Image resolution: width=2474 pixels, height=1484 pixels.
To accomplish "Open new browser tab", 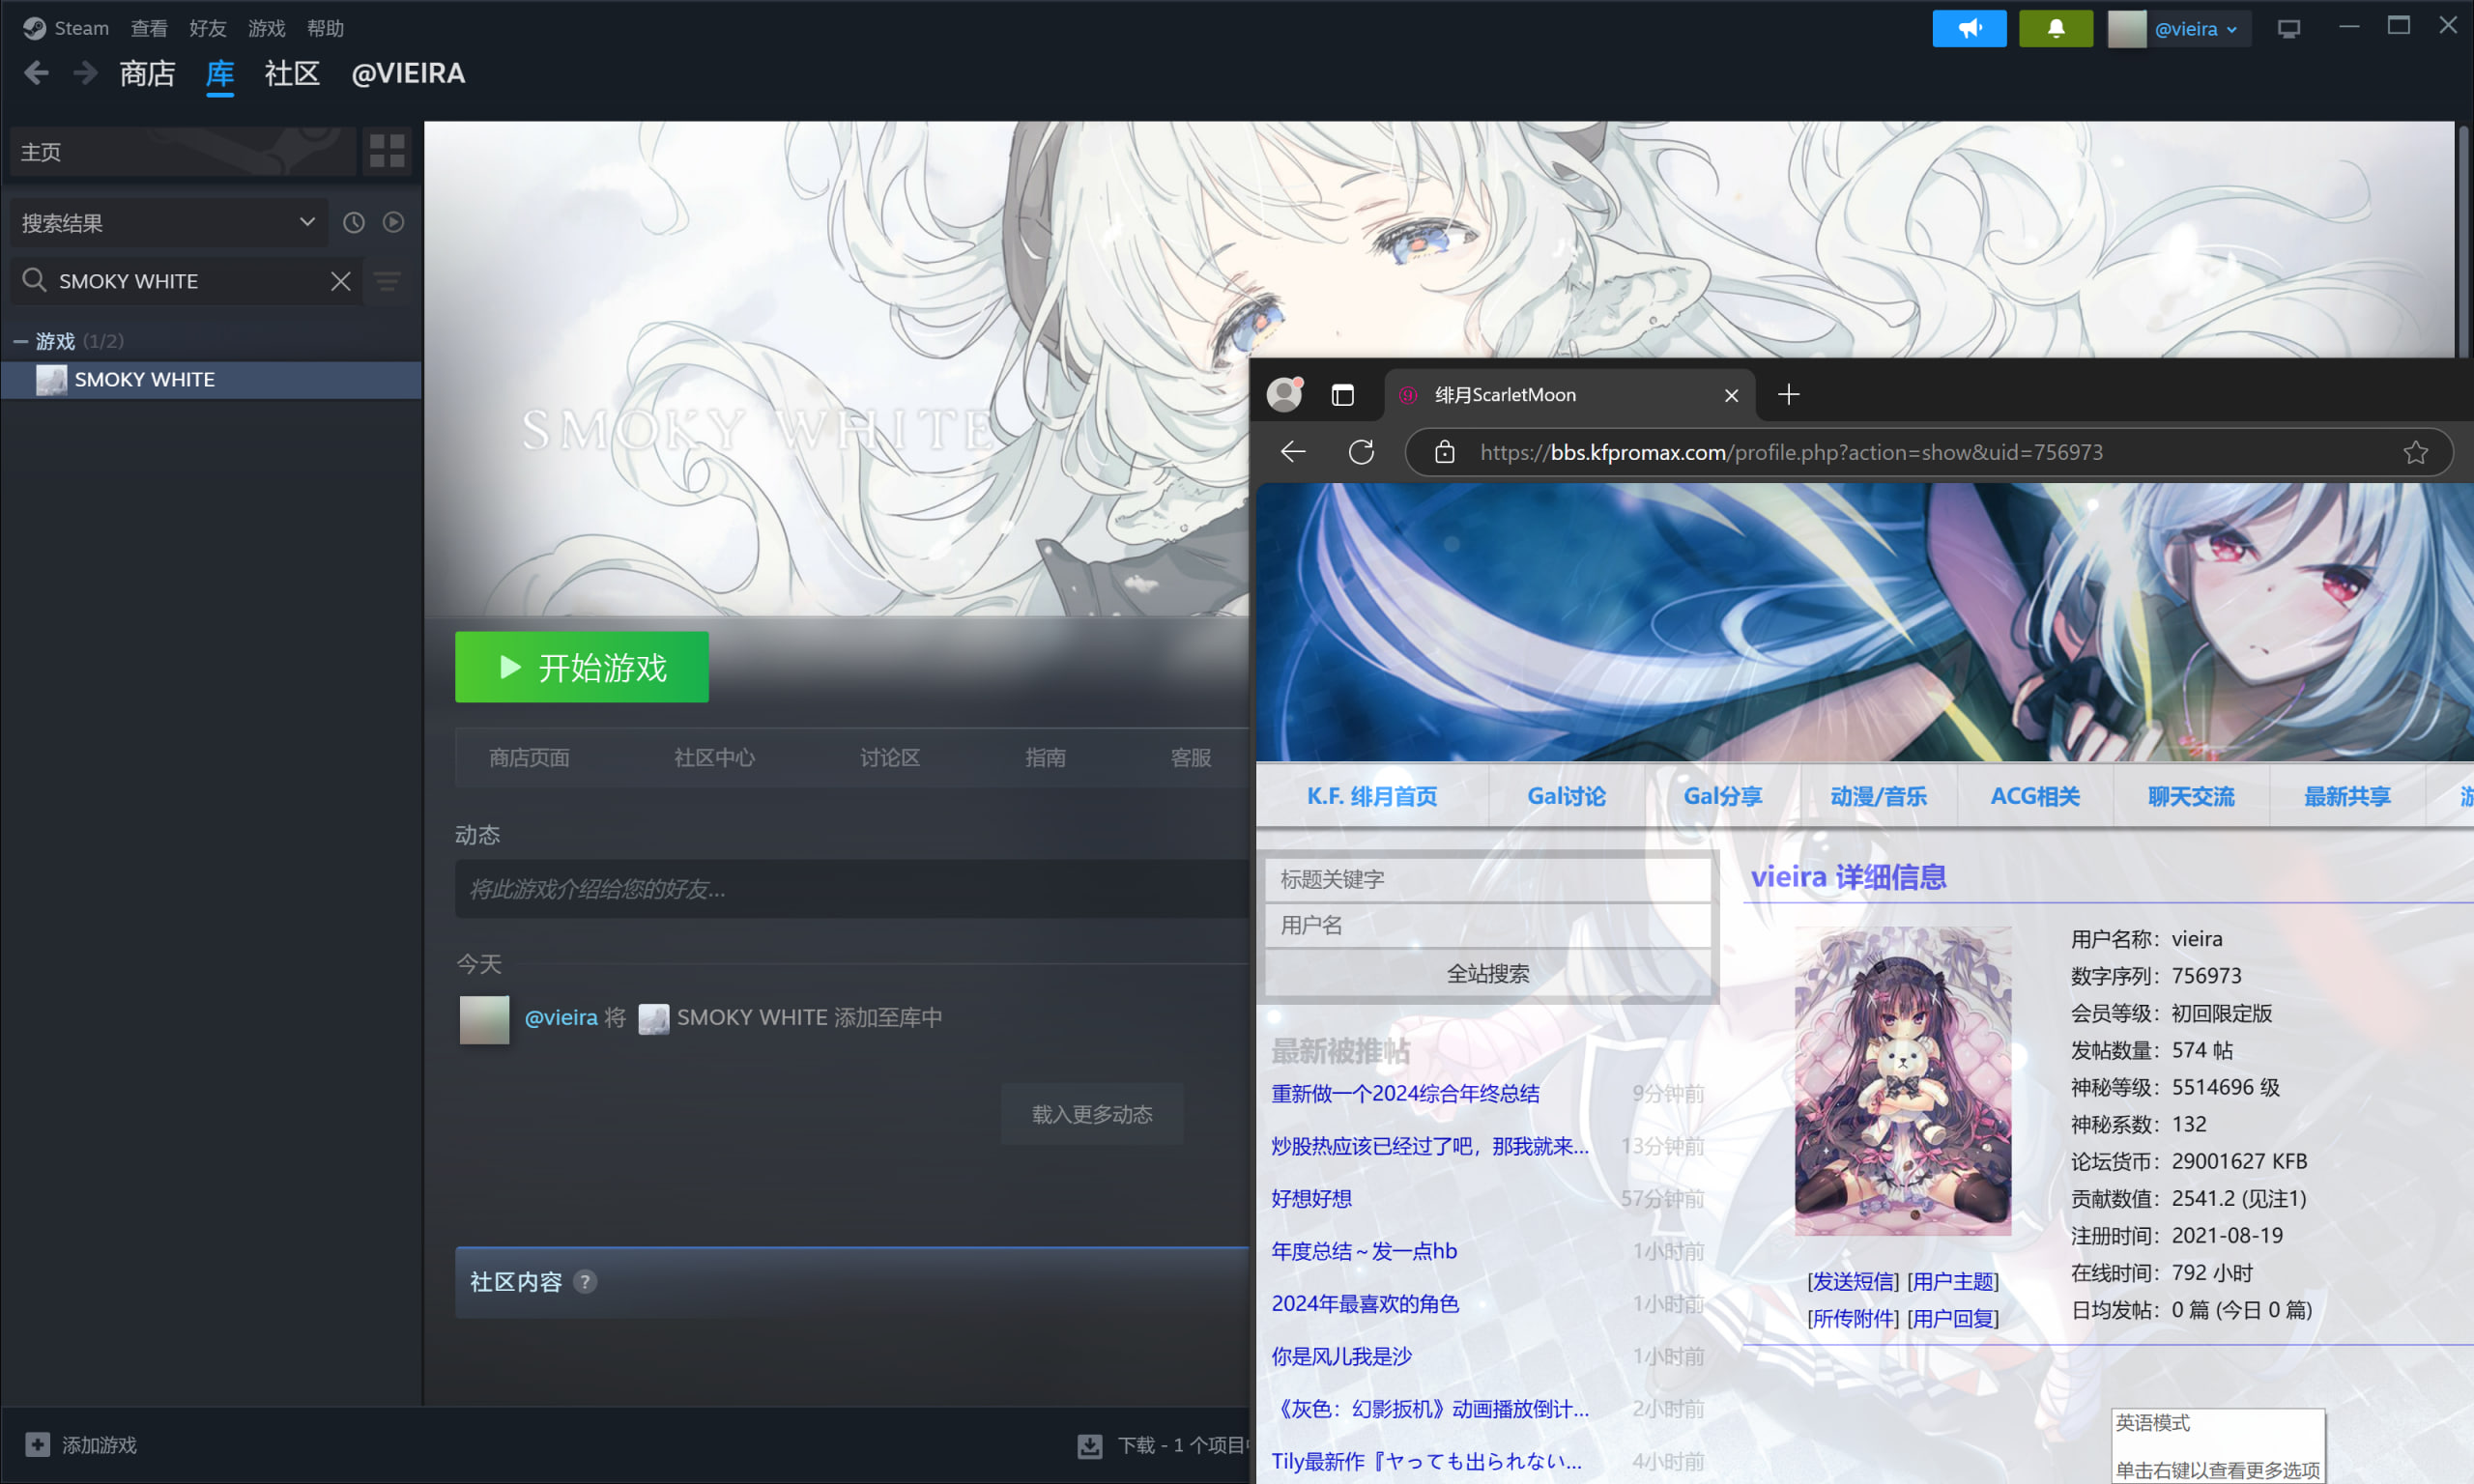I will (1788, 395).
